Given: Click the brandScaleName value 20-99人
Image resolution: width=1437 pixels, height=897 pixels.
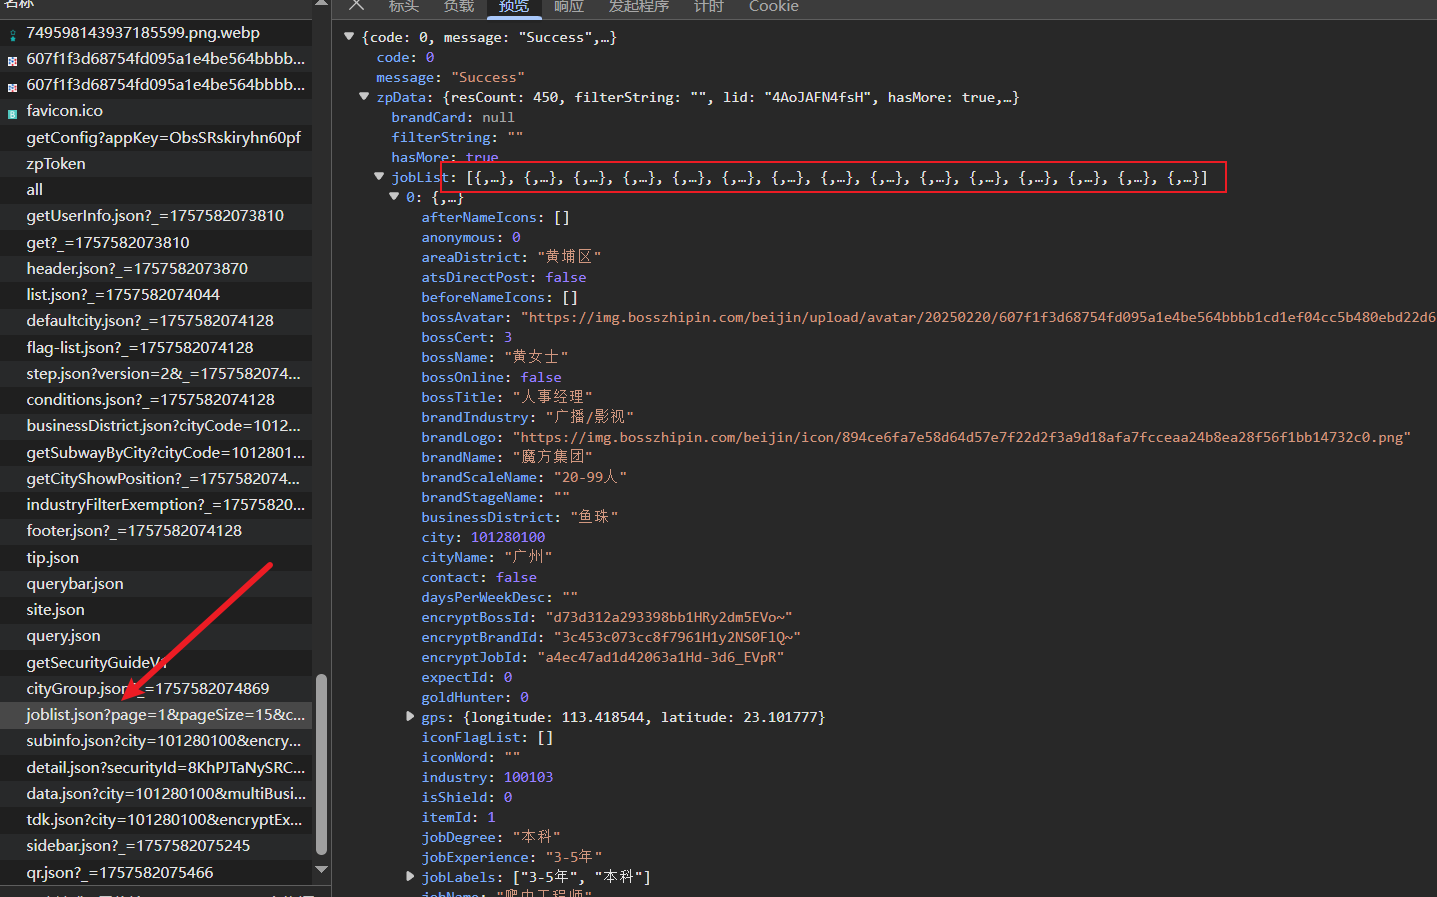Looking at the screenshot, I should pos(590,477).
